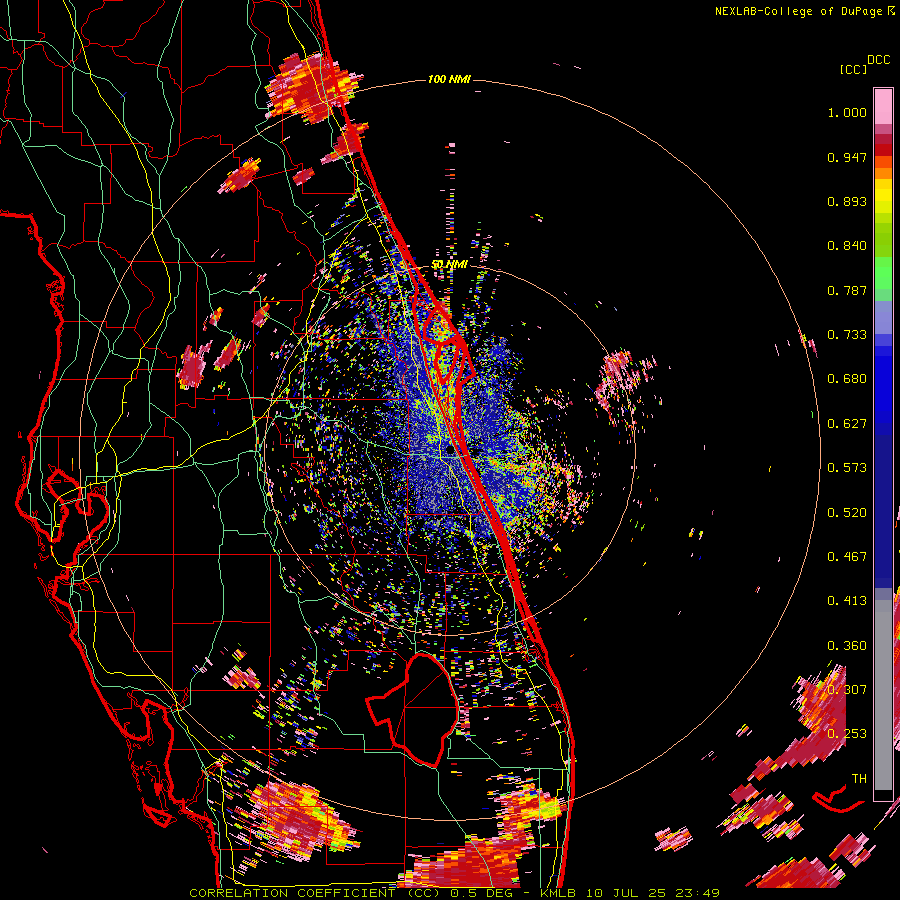
Task: Pick the yellow segment of the color bar
Action: pos(883,196)
